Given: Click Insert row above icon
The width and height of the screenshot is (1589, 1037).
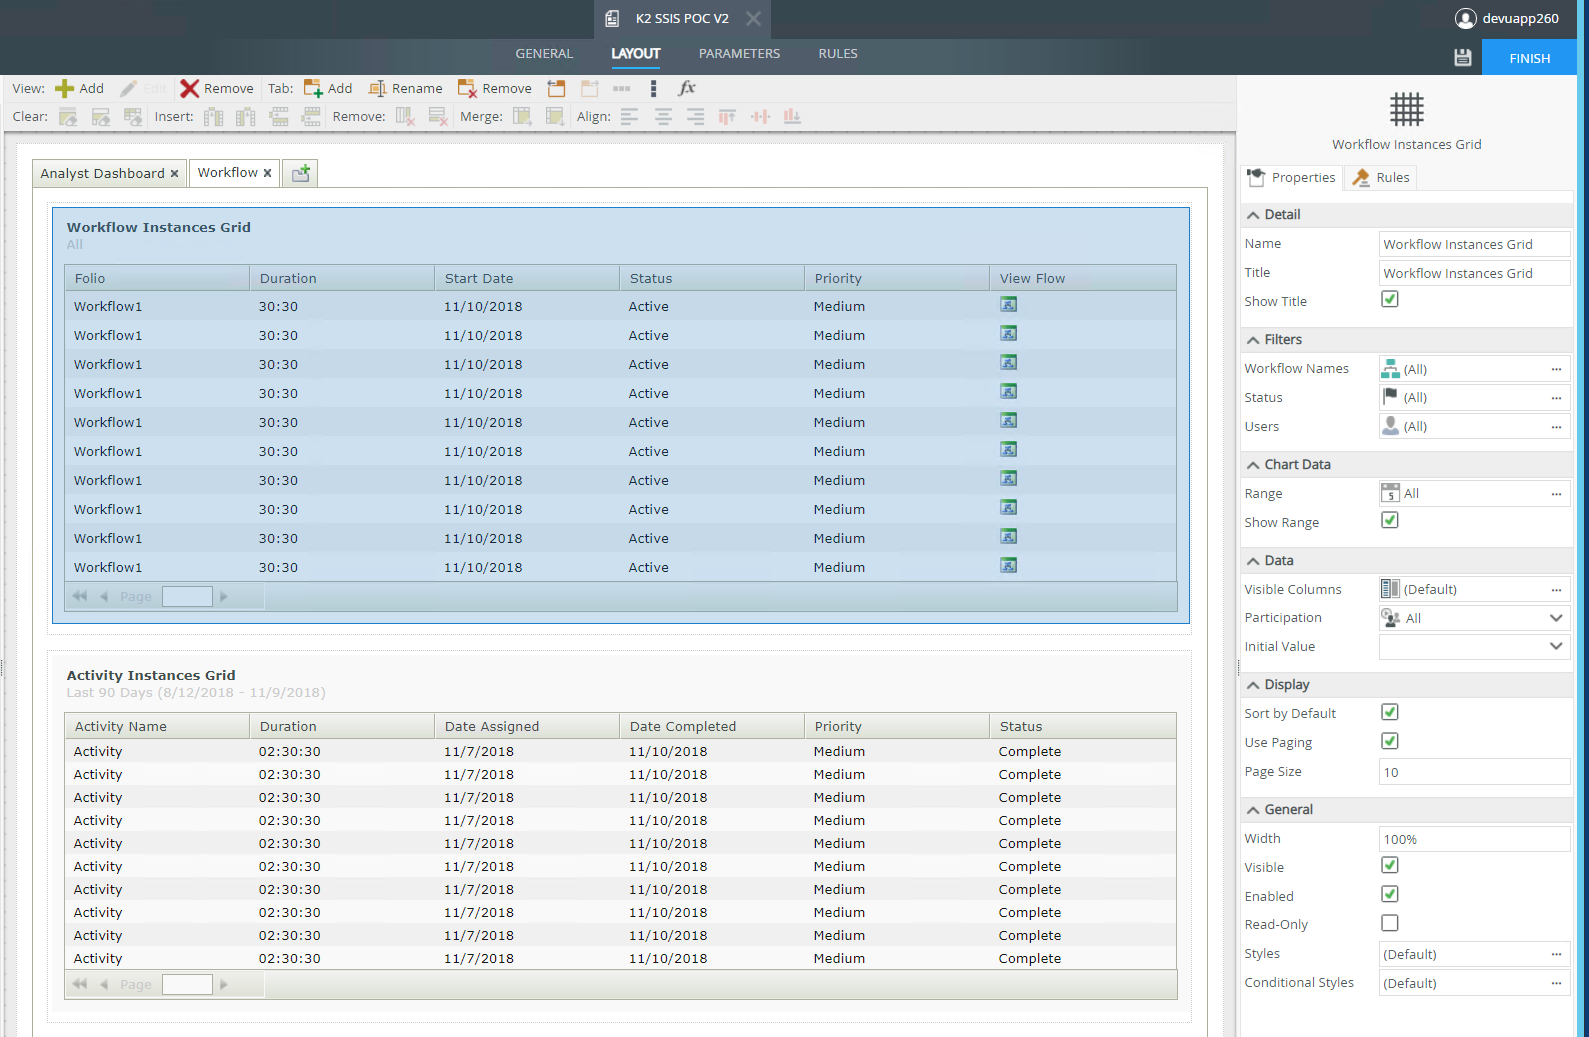Looking at the screenshot, I should 279,117.
